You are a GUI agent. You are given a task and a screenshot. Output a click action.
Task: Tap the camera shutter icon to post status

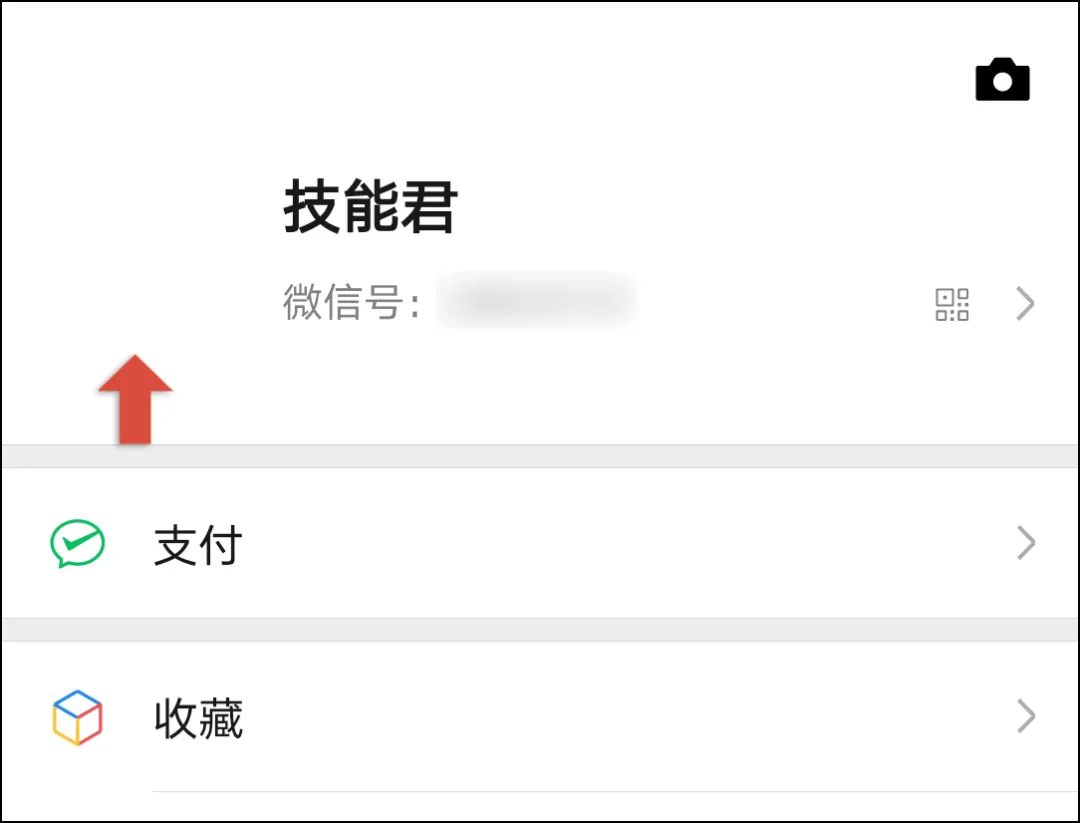[x=1002, y=79]
